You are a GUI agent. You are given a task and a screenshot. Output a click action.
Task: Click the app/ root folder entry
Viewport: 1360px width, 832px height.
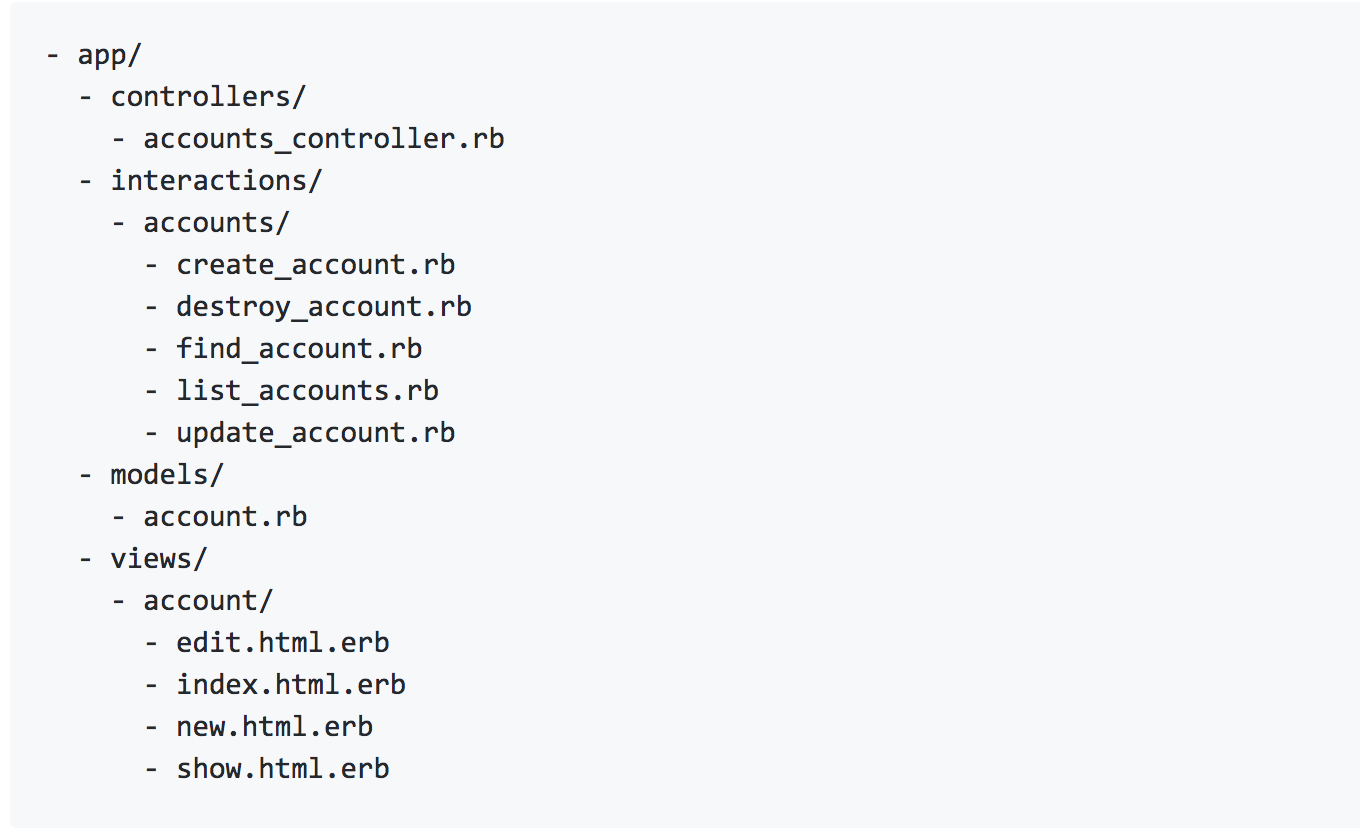[110, 55]
